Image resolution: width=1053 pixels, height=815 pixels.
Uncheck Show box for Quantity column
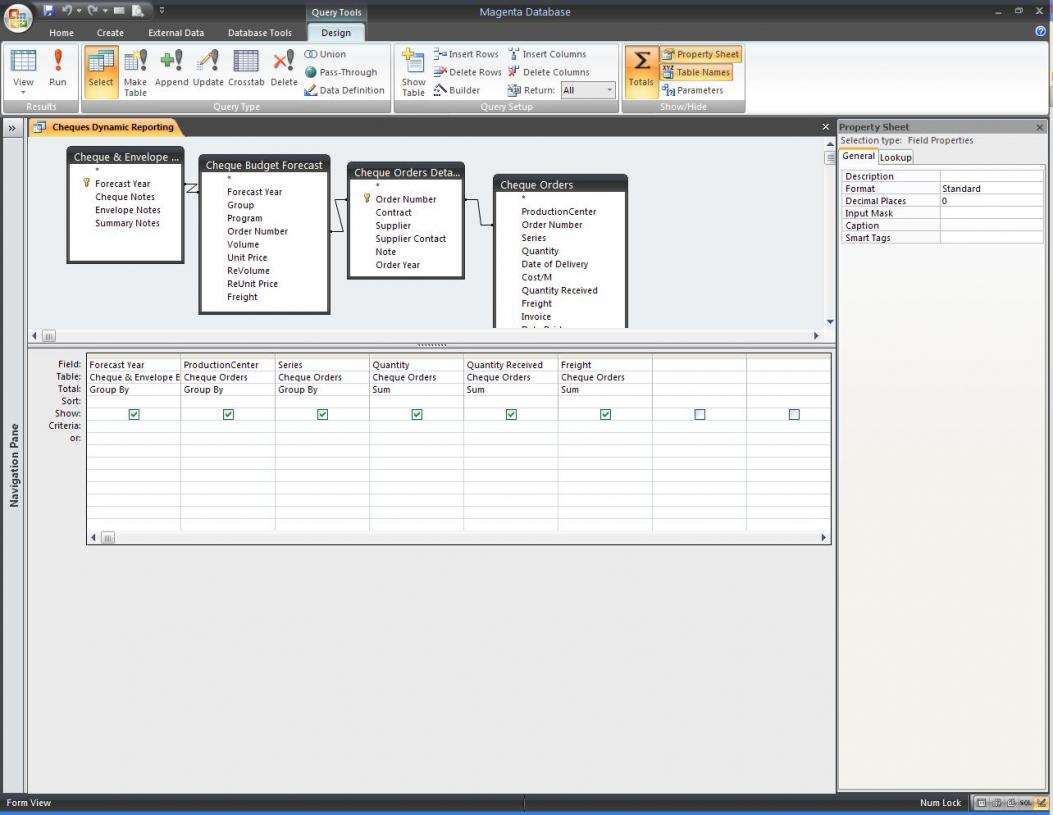click(x=417, y=414)
